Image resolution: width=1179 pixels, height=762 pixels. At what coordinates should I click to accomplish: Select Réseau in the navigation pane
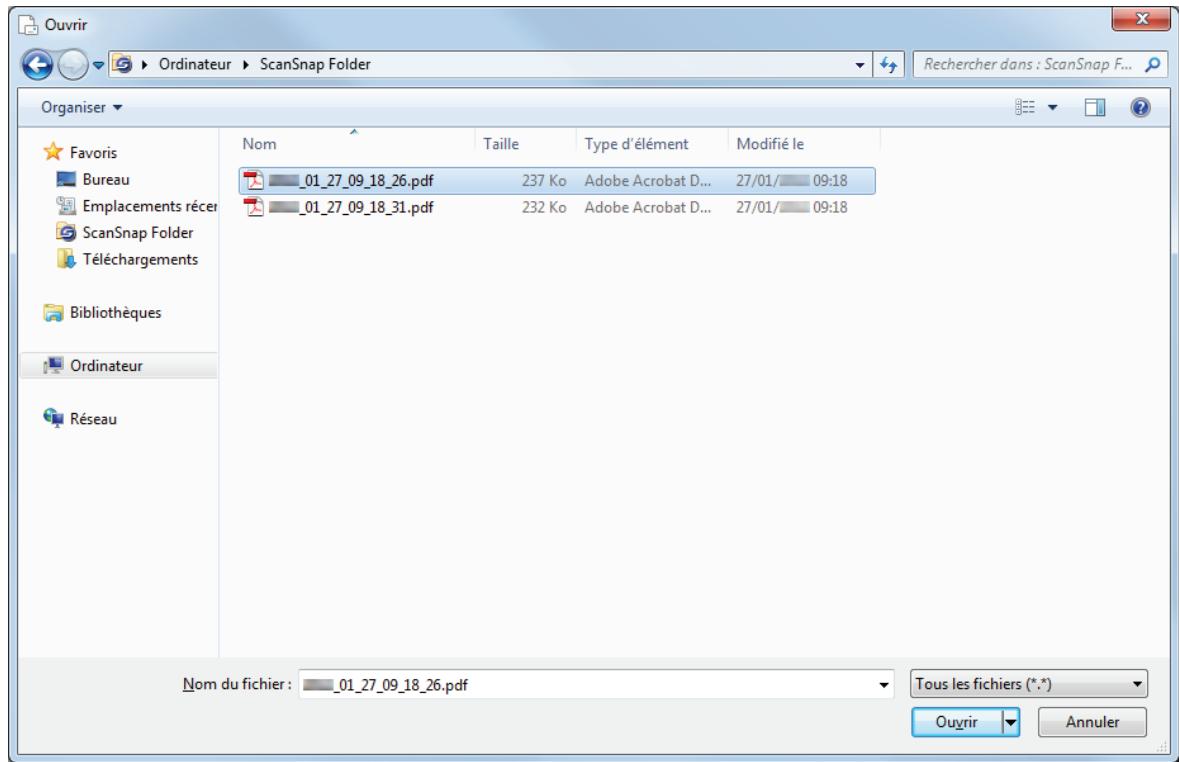tap(80, 418)
